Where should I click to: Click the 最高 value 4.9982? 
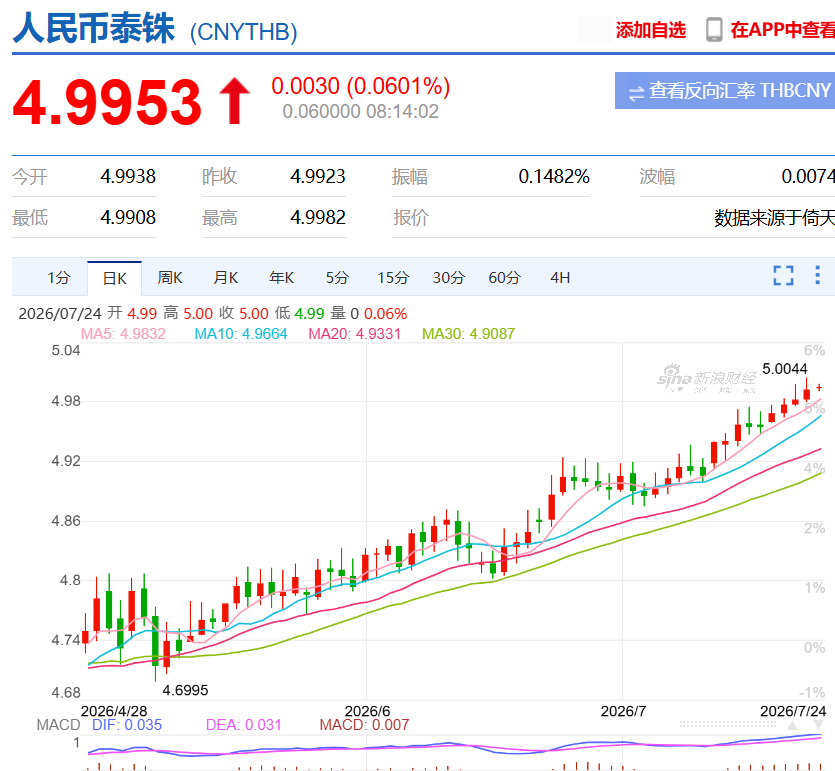pyautogui.click(x=318, y=217)
